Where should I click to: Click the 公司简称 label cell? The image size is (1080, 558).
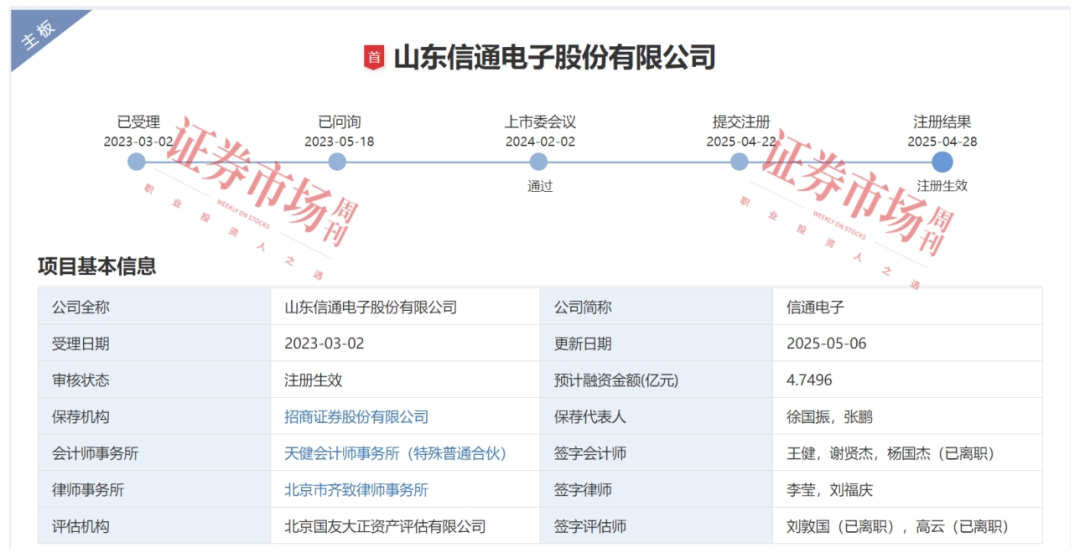656,307
